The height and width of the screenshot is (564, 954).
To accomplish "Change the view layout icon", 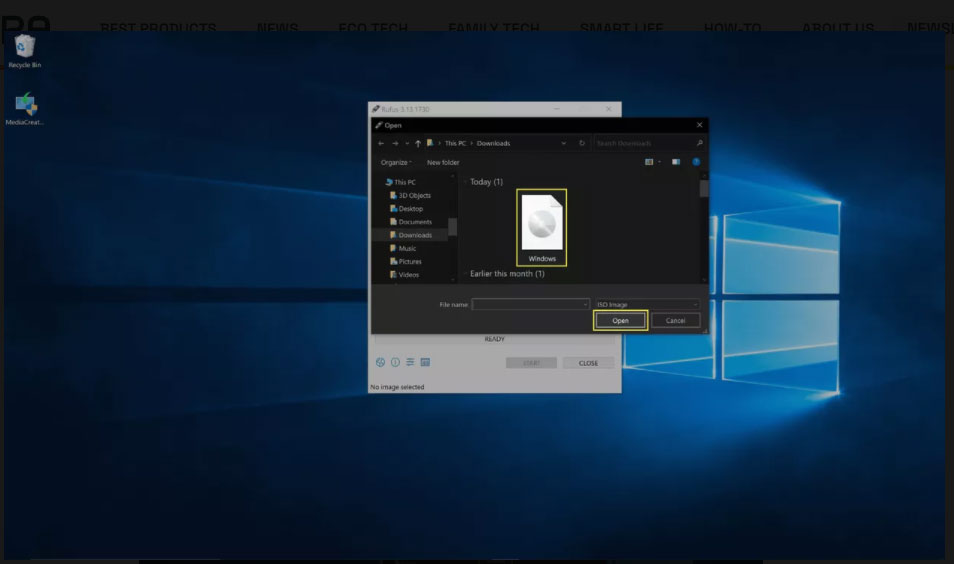I will coord(649,162).
